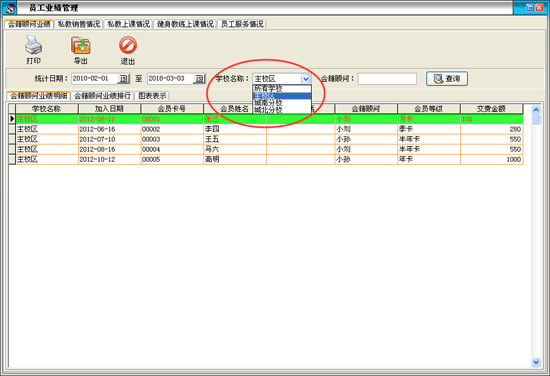This screenshot has height=376, width=550.
Task: Click scrollbar down arrow at bottom right
Action: 536,362
